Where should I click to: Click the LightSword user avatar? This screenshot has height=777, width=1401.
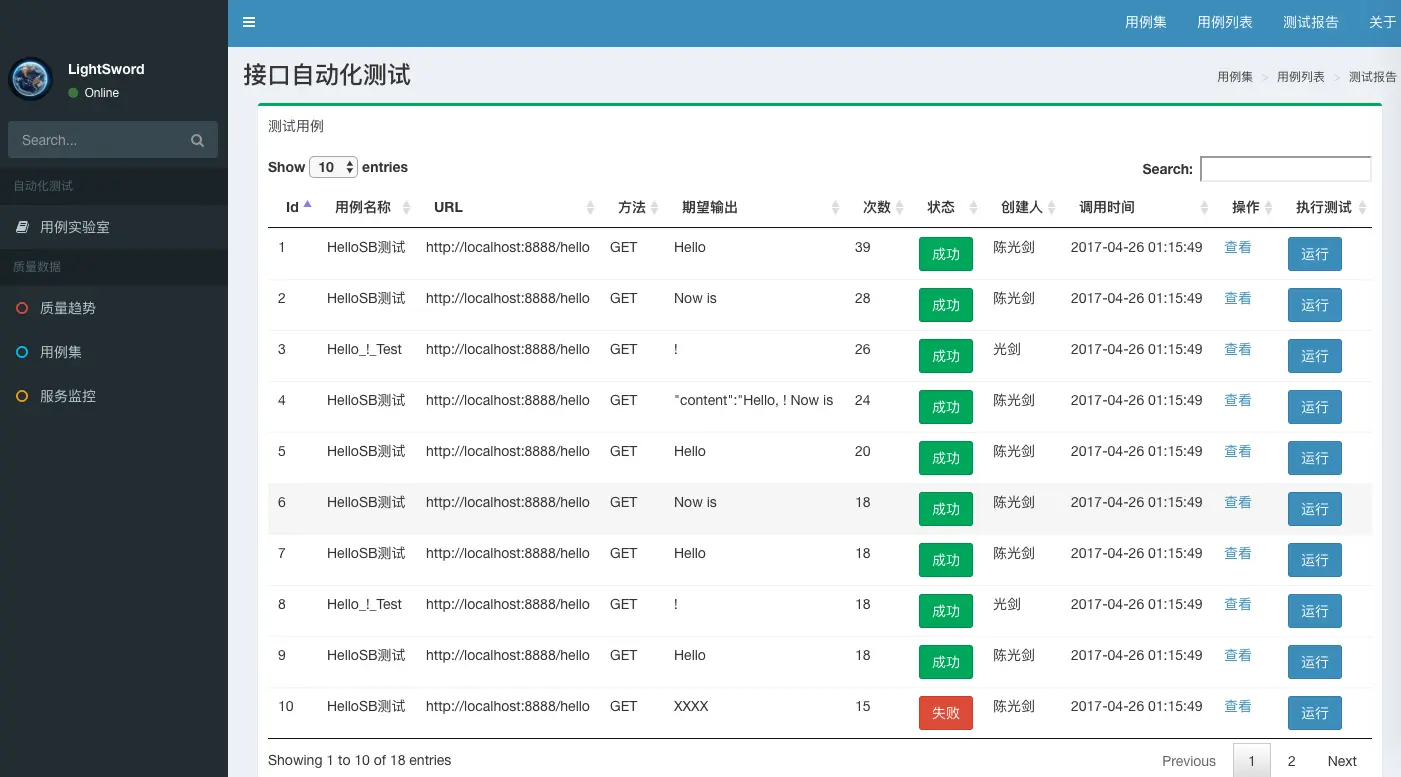coord(31,79)
